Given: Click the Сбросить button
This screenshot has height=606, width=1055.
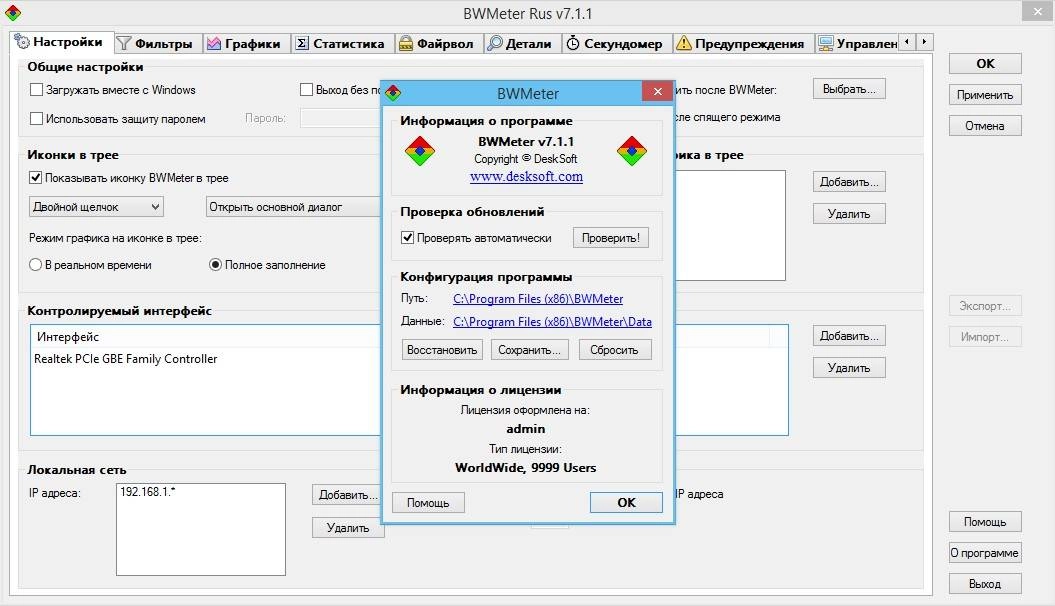Looking at the screenshot, I should (614, 350).
